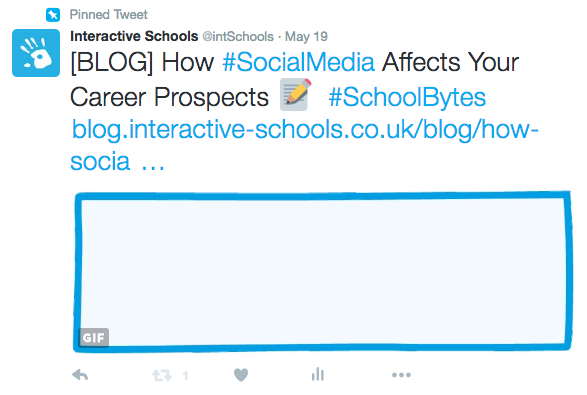The height and width of the screenshot is (395, 587).
Task: Follow the blog.interactive-schools.co.uk link
Action: [x=305, y=145]
